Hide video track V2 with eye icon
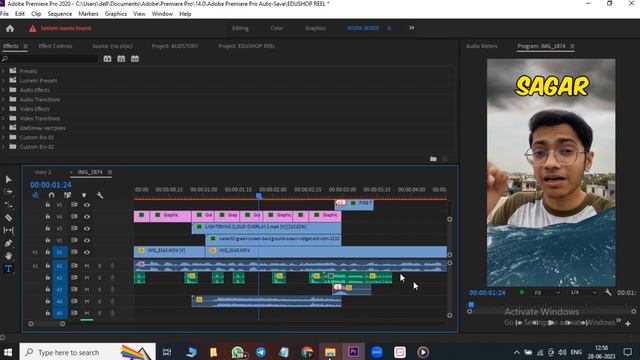The width and height of the screenshot is (640, 360). (x=87, y=240)
